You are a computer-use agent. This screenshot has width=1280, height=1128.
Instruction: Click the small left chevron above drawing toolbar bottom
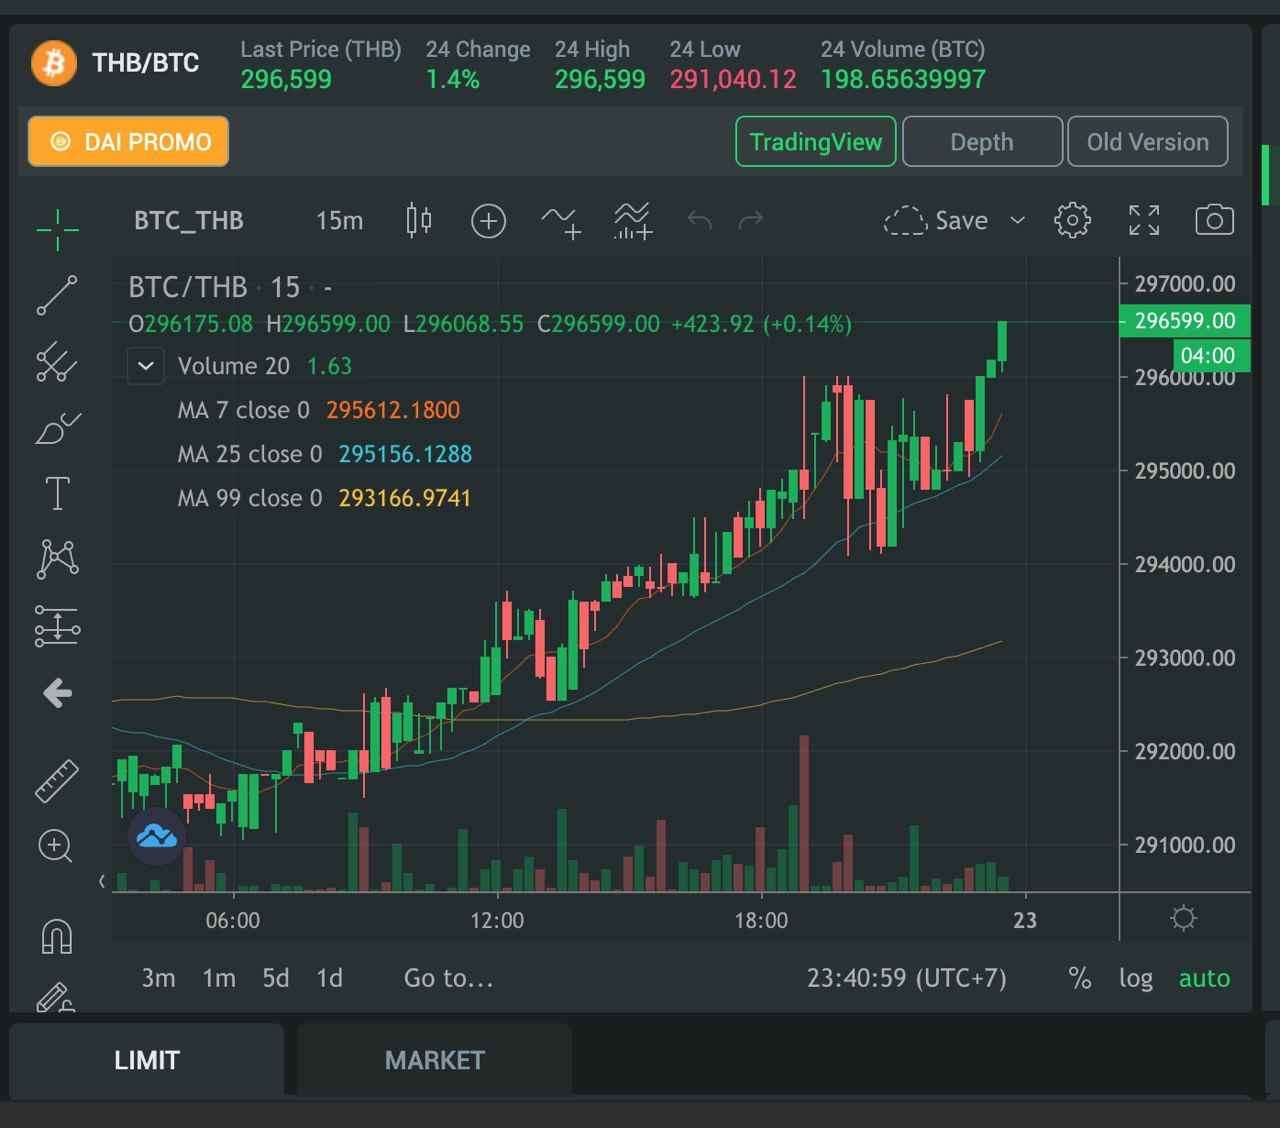102,881
